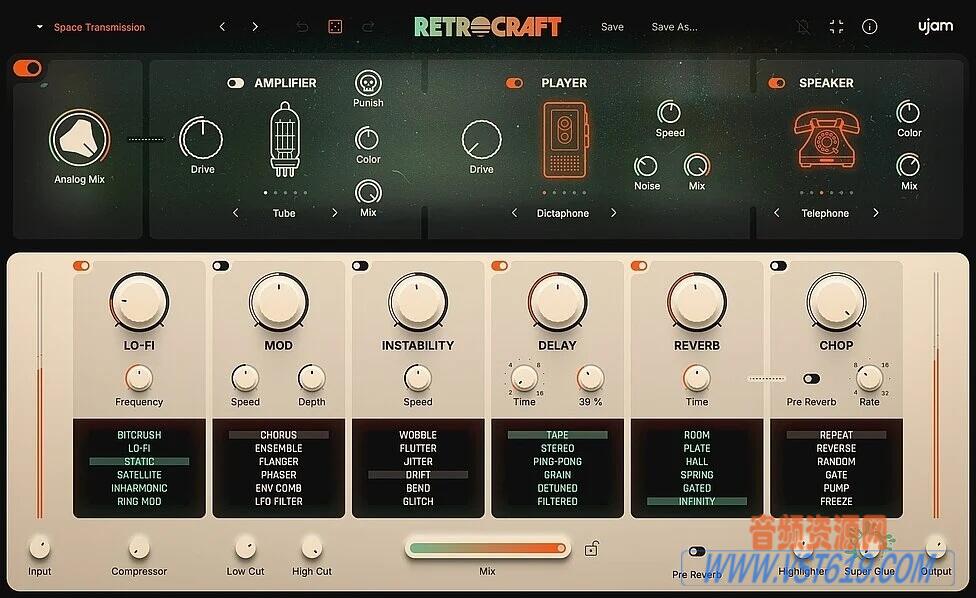This screenshot has height=598, width=976.
Task: Click the resize window corners icon
Action: point(837,27)
